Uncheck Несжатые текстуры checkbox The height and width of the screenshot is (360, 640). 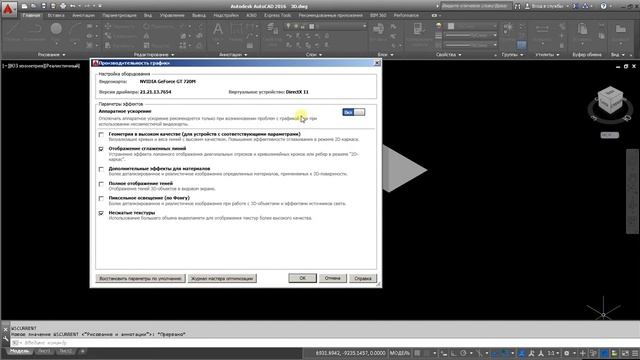coord(101,213)
